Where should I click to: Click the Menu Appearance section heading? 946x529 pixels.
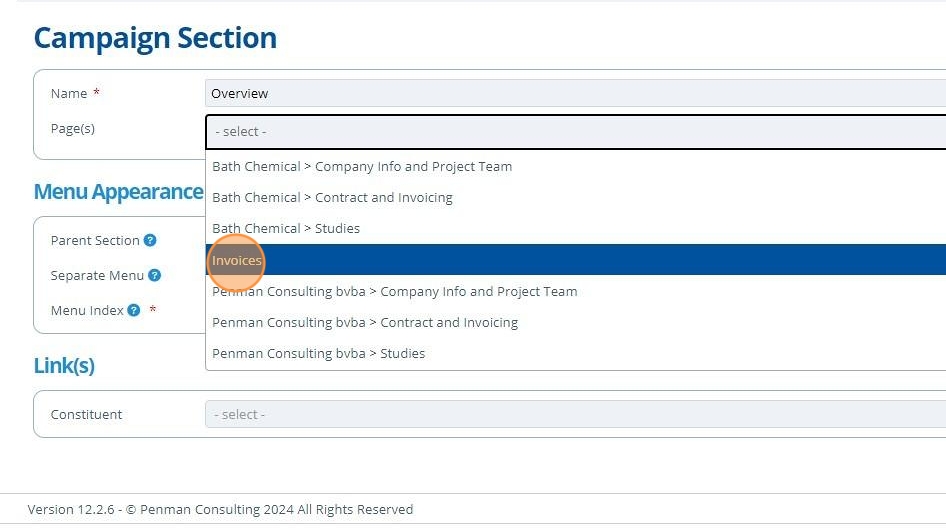click(118, 192)
